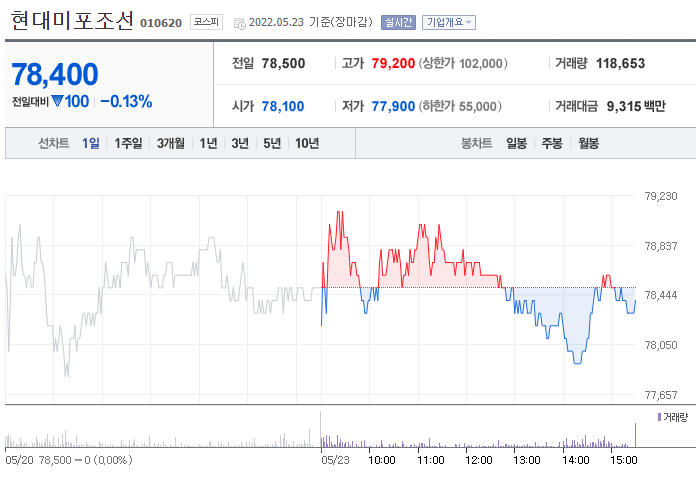Click the 코스피 market badge
Image resolution: width=696 pixels, height=479 pixels.
(206, 22)
